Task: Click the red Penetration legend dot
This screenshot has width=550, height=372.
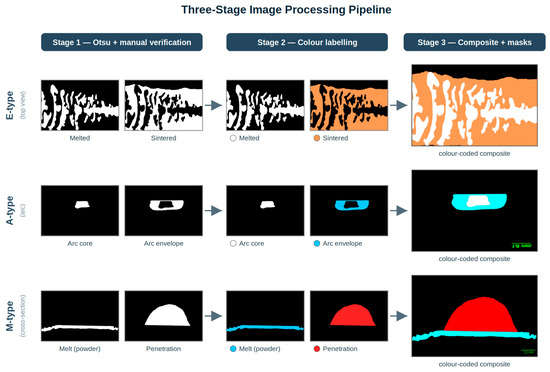Action: pos(317,349)
